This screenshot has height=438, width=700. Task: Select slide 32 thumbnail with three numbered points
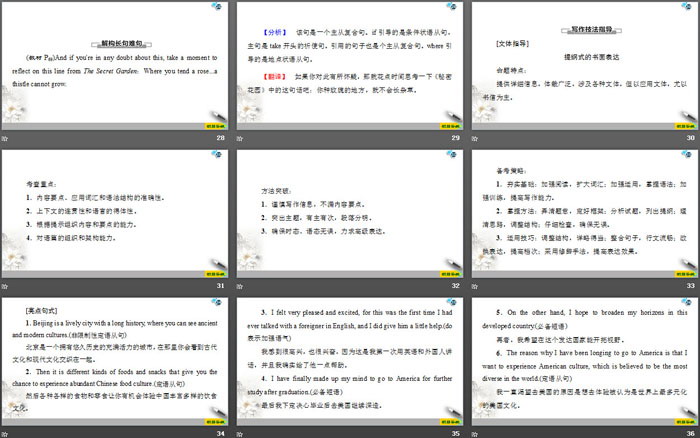pyautogui.click(x=350, y=213)
